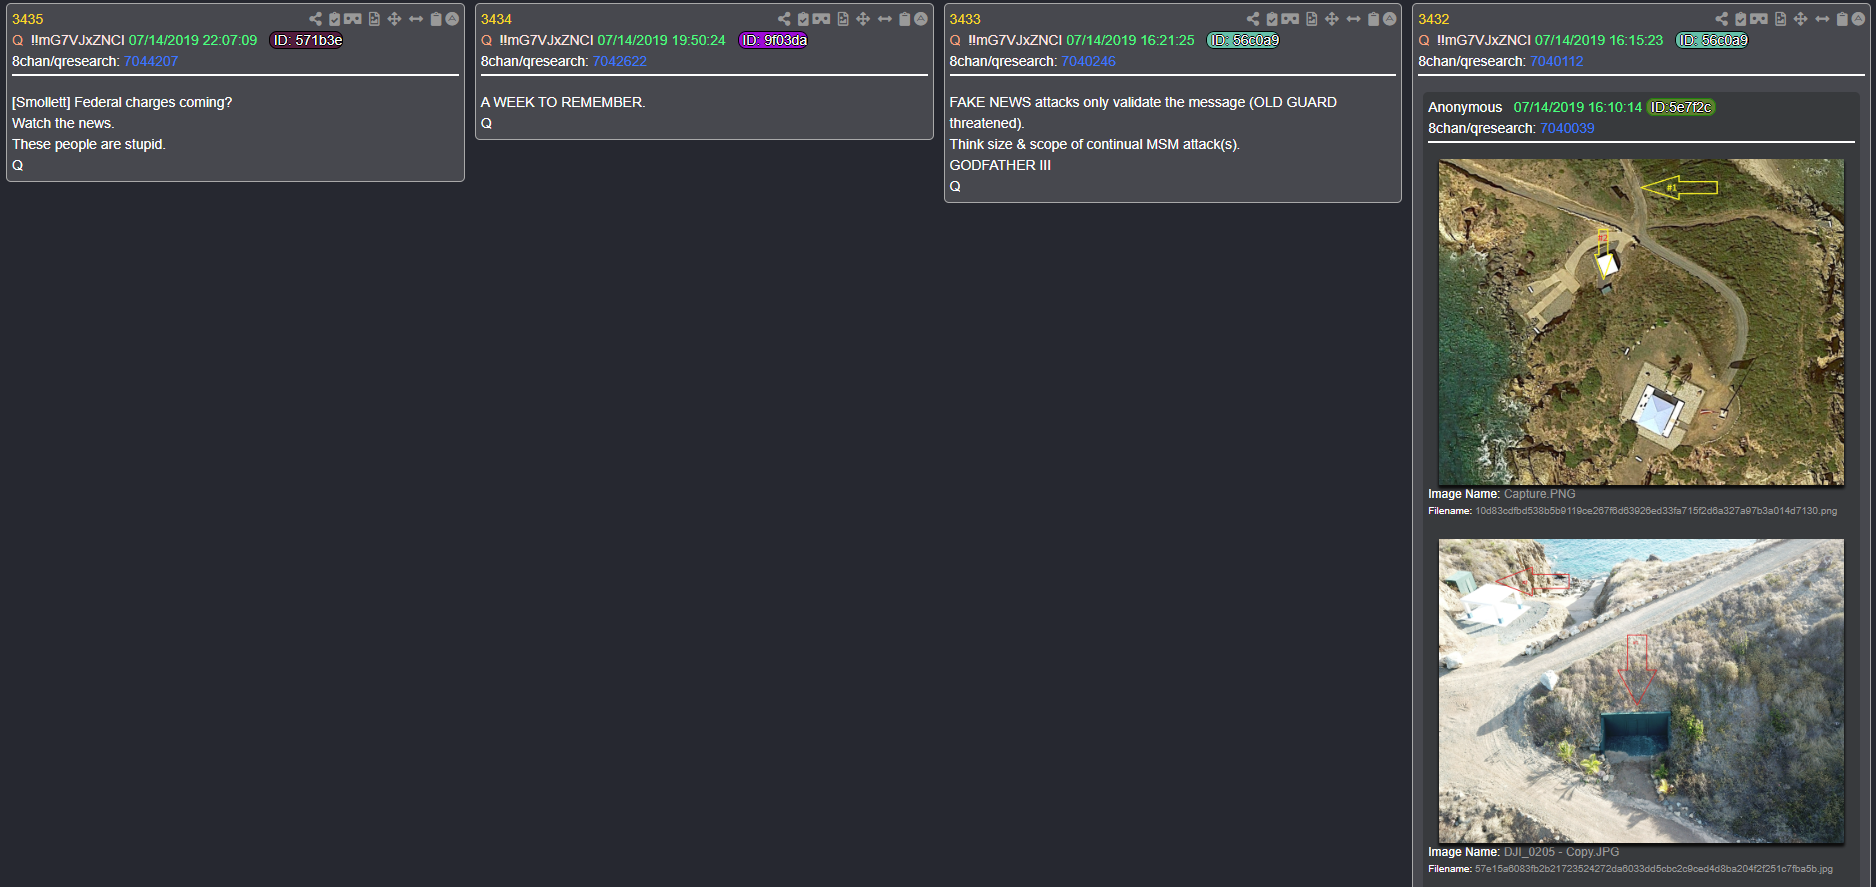Click the four-arrow move icon on post 3435
The height and width of the screenshot is (887, 1876).
click(394, 19)
